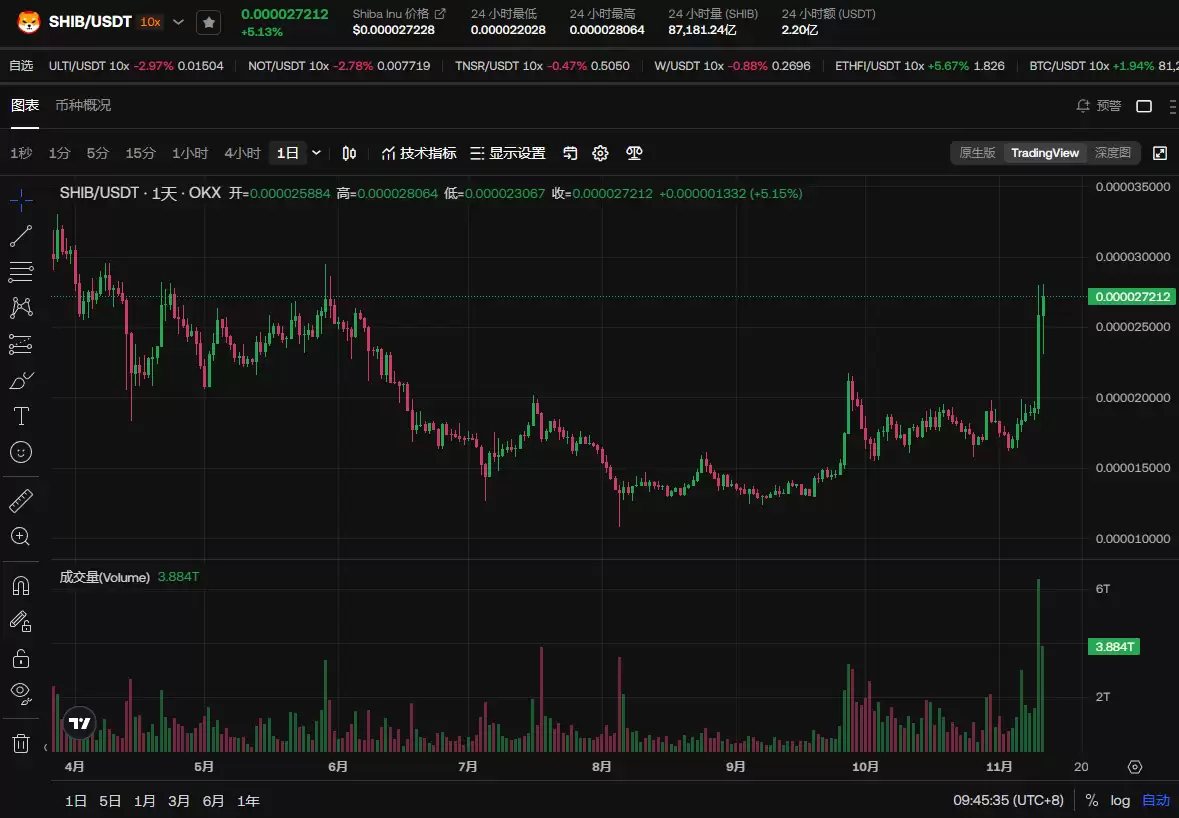Add SHIB/USDT to favorites with star
Image resolution: width=1179 pixels, height=818 pixels.
point(208,22)
